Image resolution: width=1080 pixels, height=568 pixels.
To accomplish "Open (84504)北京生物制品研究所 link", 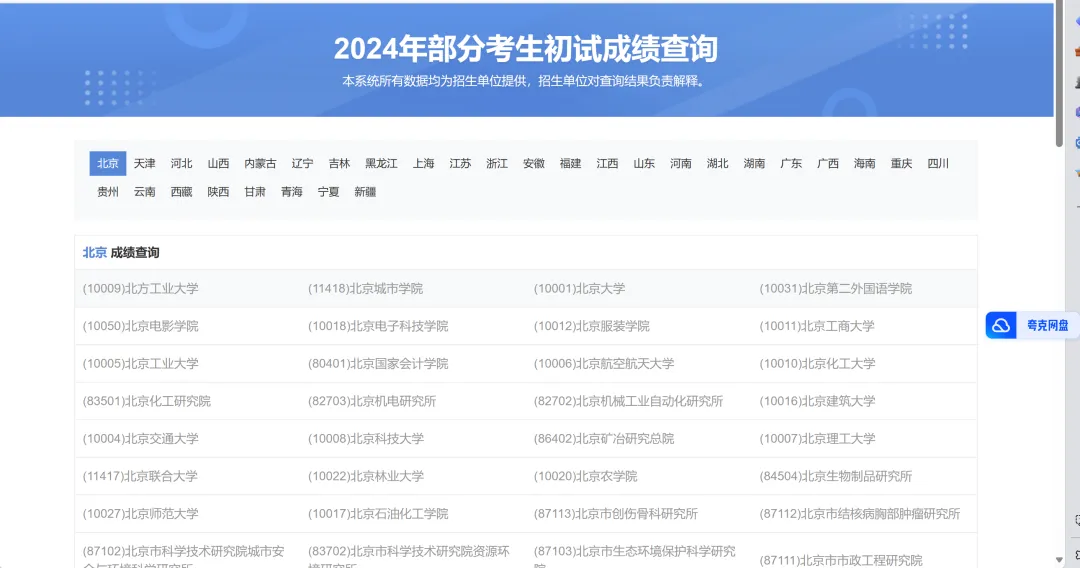I will tap(835, 476).
